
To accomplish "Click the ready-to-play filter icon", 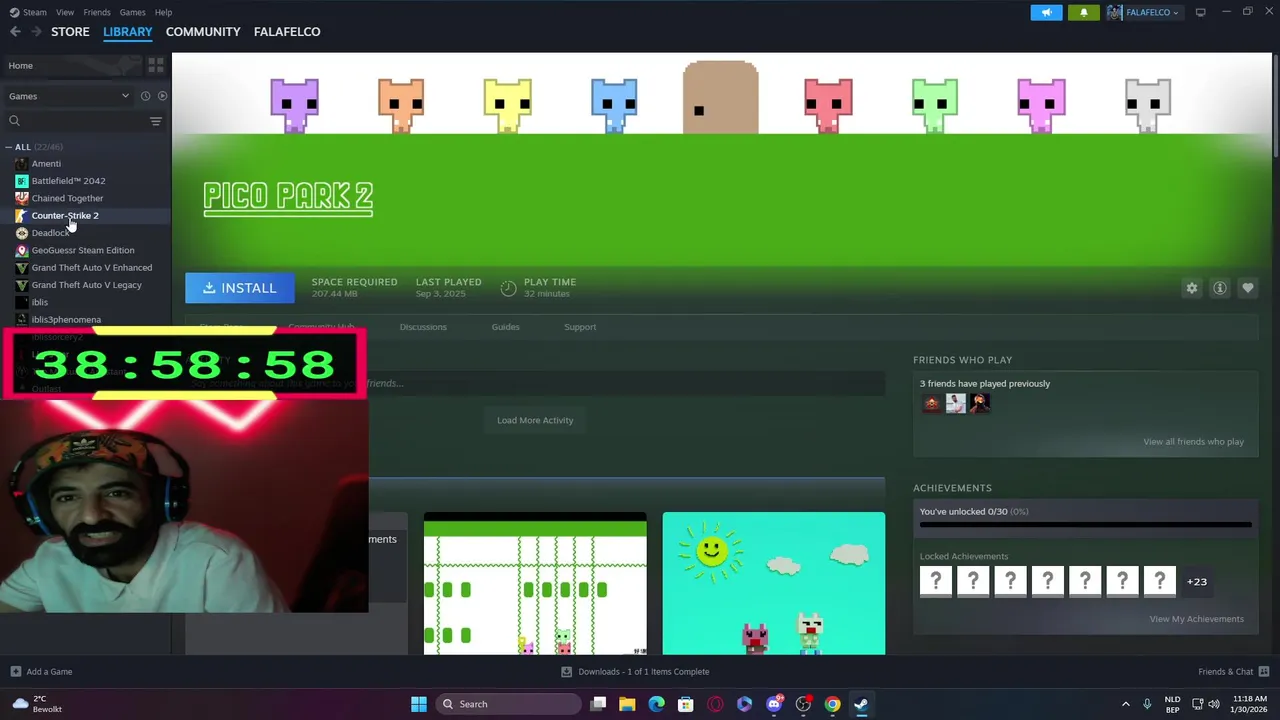I will (x=162, y=96).
